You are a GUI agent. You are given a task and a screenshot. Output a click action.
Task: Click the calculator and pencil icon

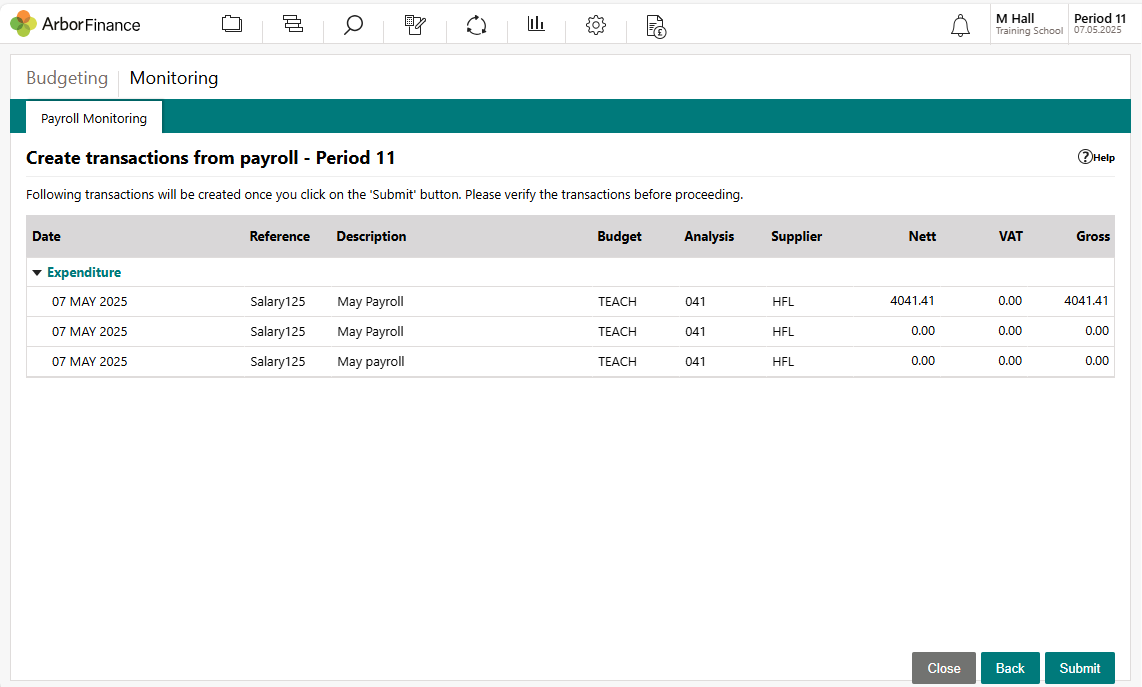click(415, 25)
